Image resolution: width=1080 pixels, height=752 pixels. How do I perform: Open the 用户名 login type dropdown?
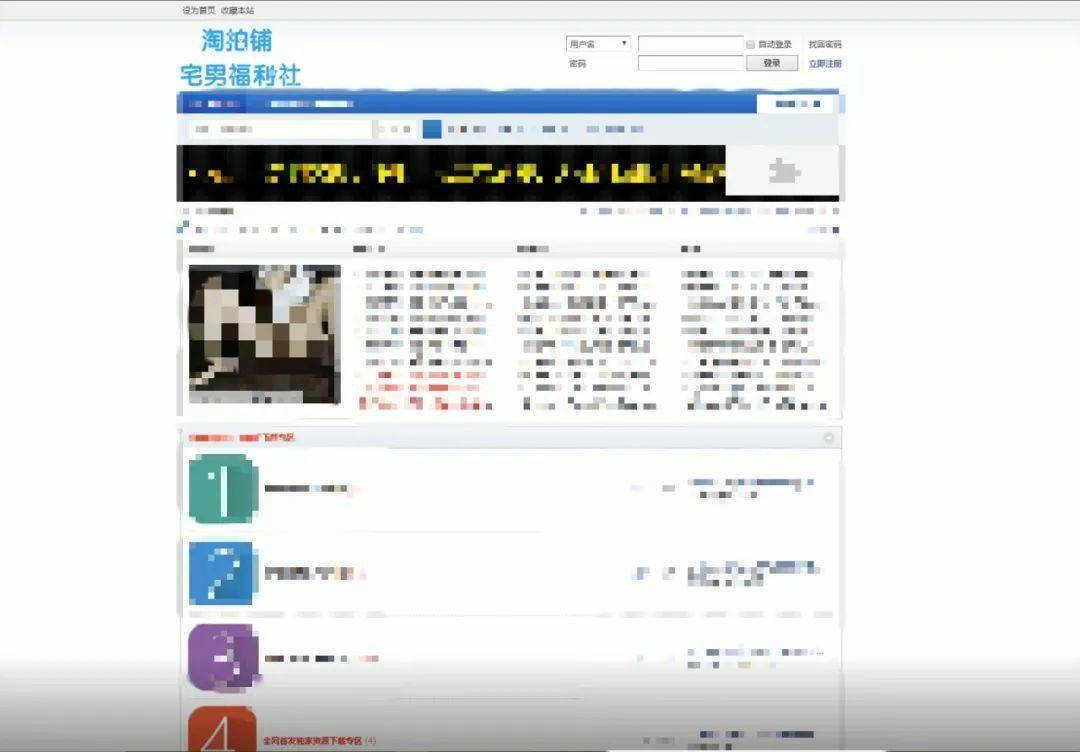(598, 43)
